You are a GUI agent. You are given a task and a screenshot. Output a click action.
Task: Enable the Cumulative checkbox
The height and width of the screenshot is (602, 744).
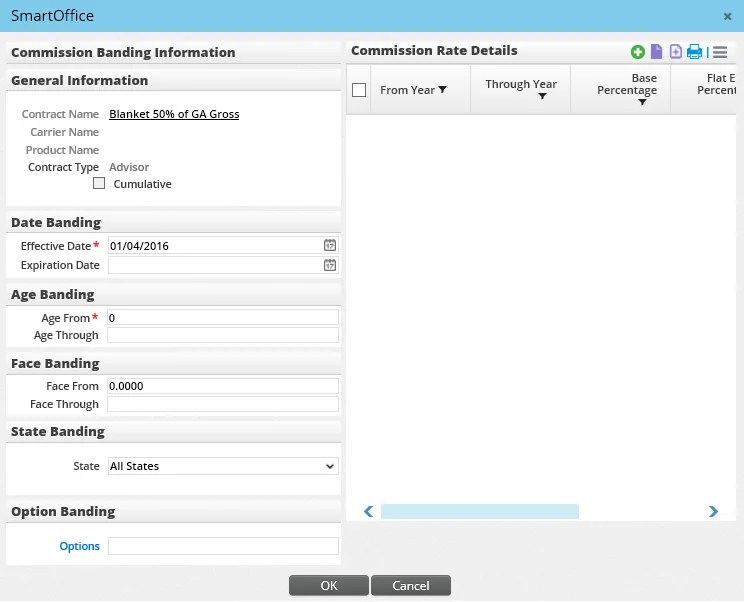pyautogui.click(x=99, y=184)
